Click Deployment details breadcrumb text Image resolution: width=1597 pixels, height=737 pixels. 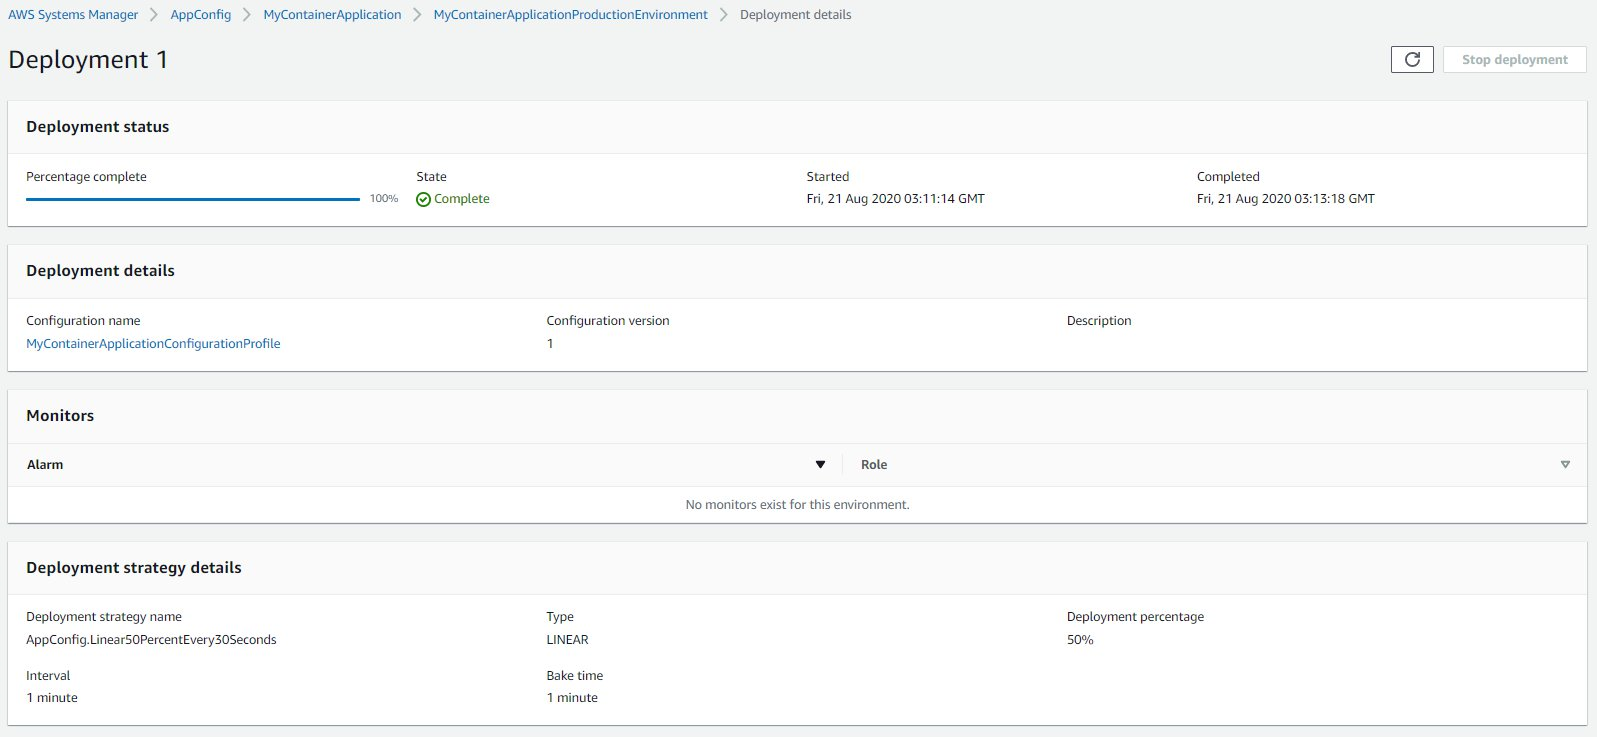[x=795, y=15]
